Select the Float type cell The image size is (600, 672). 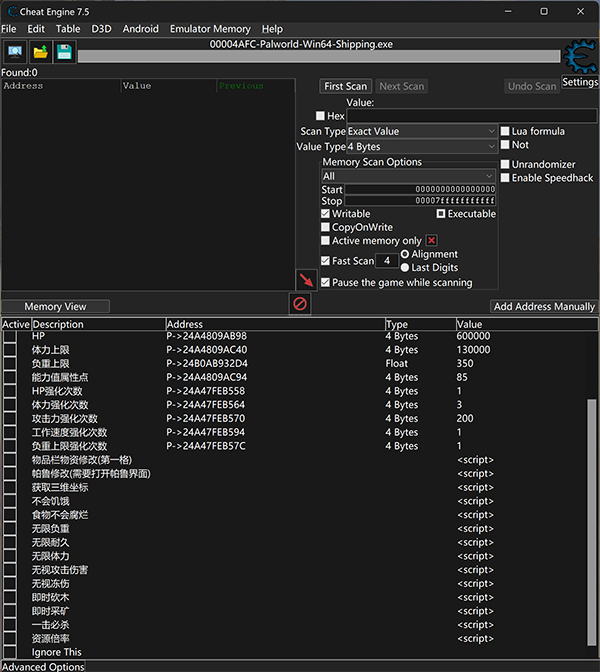click(396, 363)
